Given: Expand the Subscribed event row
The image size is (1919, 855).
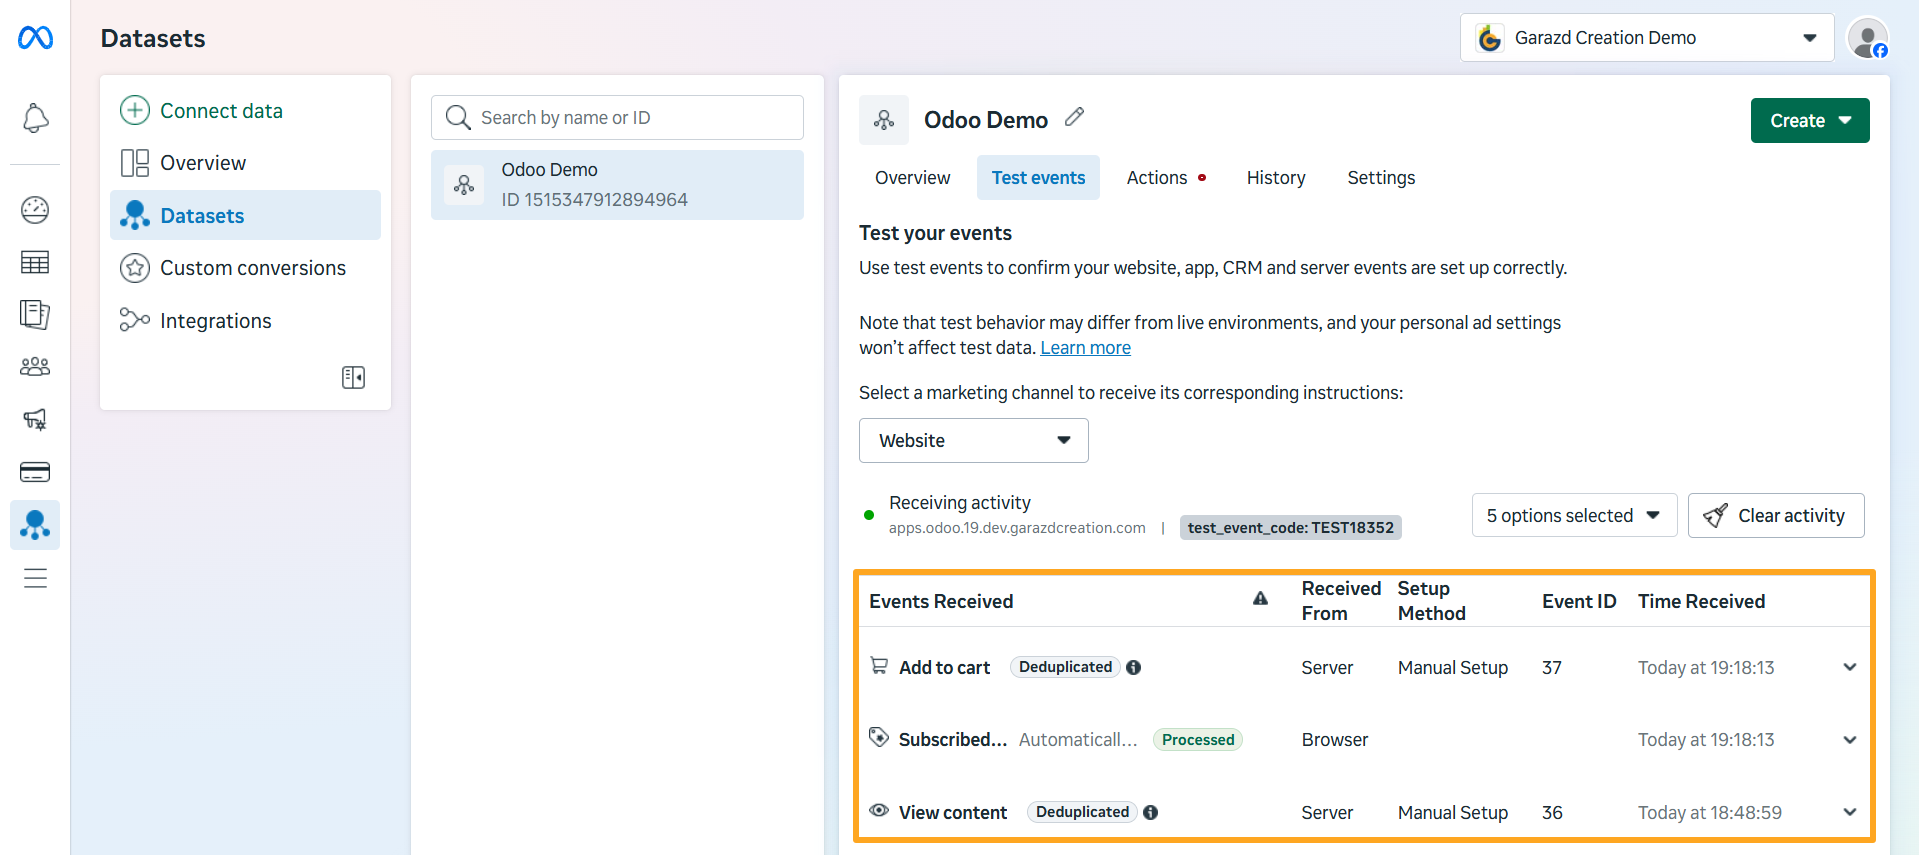Looking at the screenshot, I should coord(1850,740).
